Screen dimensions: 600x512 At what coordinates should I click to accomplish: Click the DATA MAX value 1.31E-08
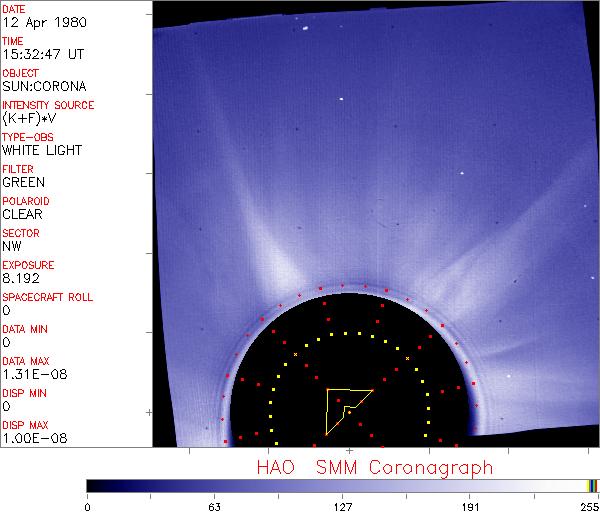(x=32, y=375)
